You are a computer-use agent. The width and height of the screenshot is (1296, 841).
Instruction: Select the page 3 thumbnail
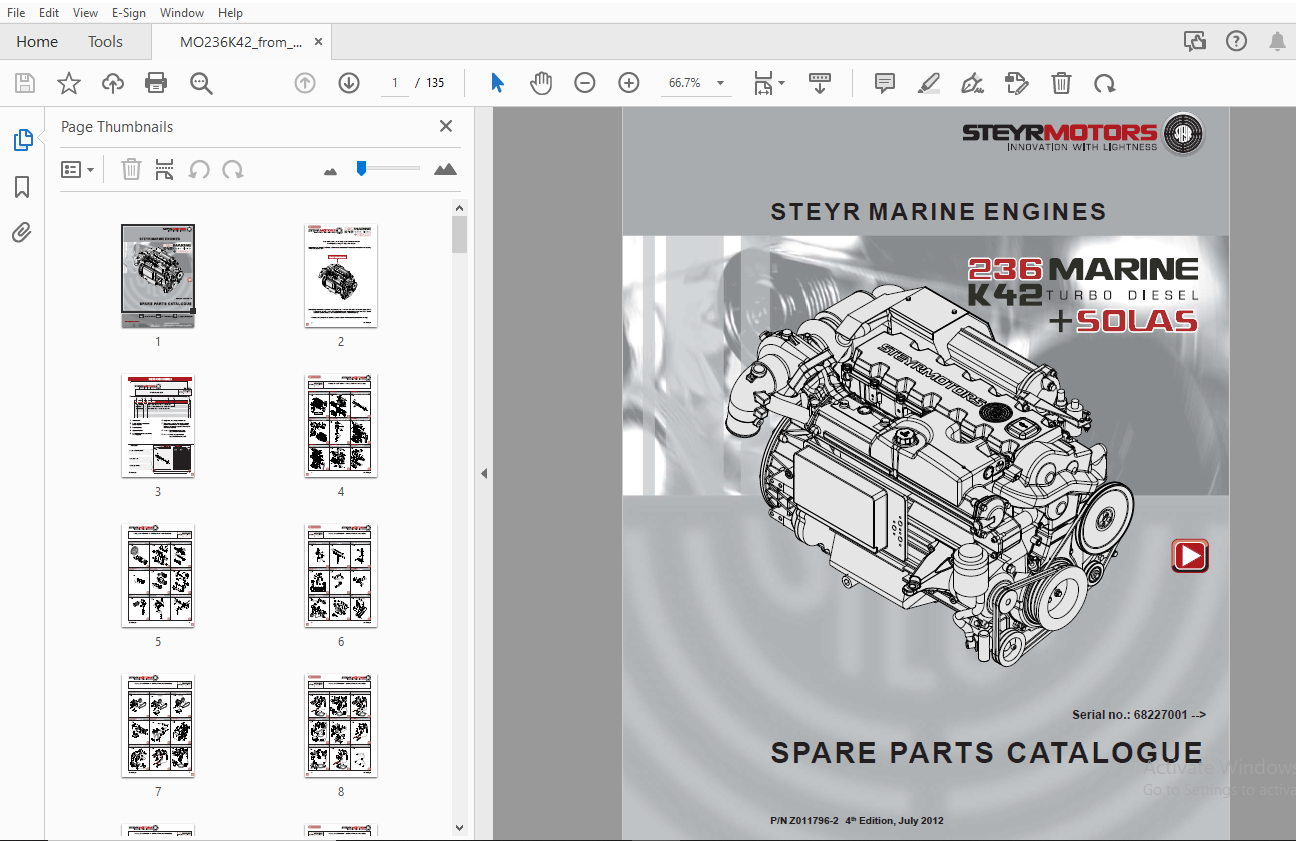158,425
